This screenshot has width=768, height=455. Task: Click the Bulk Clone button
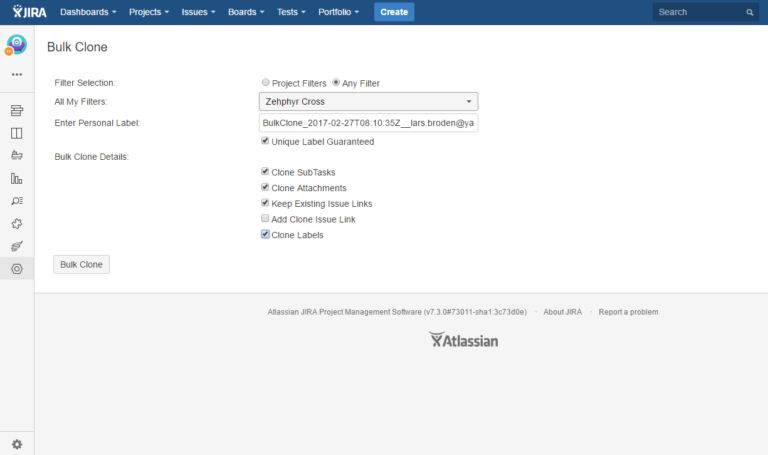pyautogui.click(x=81, y=264)
